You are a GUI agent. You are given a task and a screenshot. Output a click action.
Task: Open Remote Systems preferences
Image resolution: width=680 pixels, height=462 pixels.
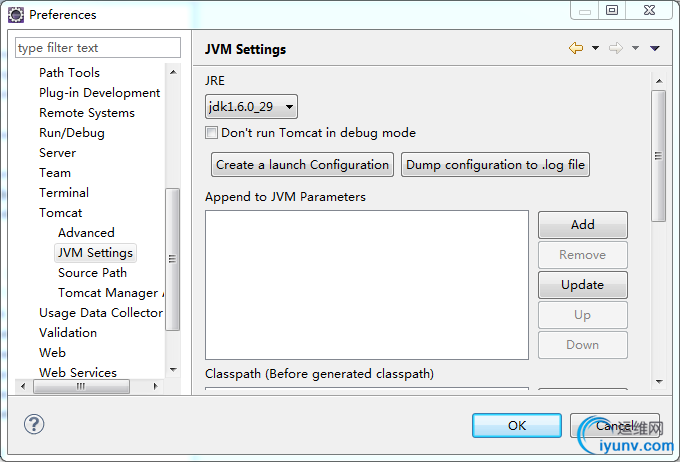pyautogui.click(x=87, y=113)
